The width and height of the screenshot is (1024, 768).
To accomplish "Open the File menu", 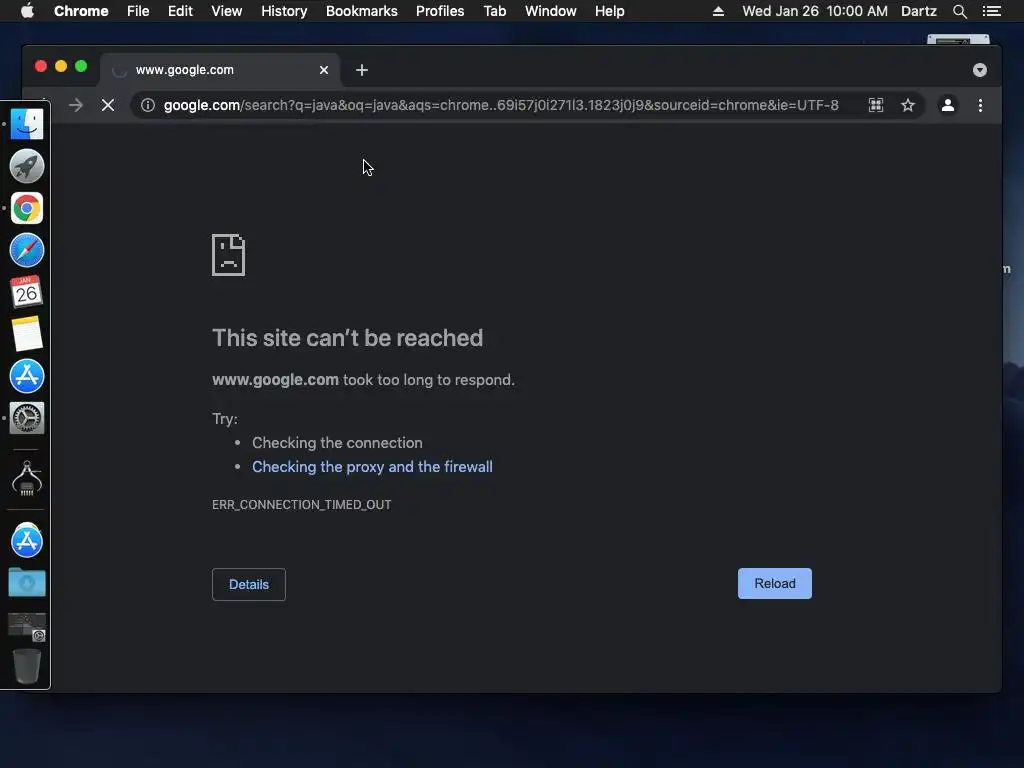I will coord(138,11).
